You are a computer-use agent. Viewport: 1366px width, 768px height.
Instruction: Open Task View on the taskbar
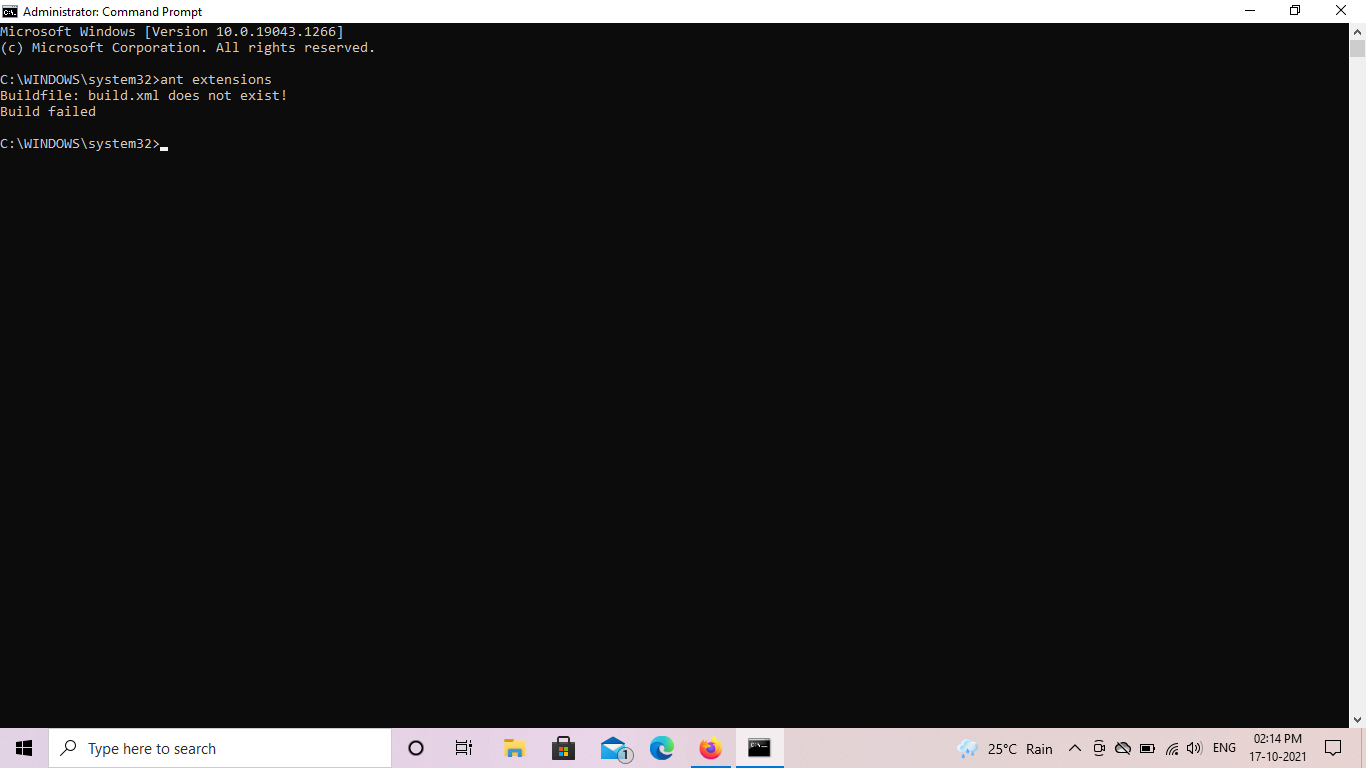[464, 748]
